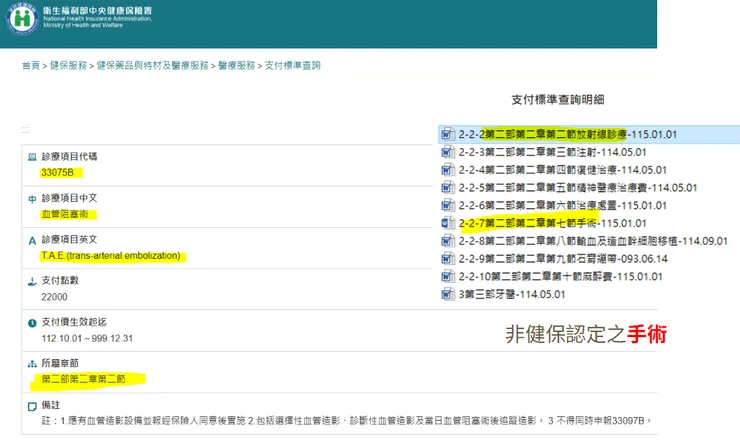Click Word icon beside 2-2-7 手術
This screenshot has height=445, width=740.
[447, 223]
